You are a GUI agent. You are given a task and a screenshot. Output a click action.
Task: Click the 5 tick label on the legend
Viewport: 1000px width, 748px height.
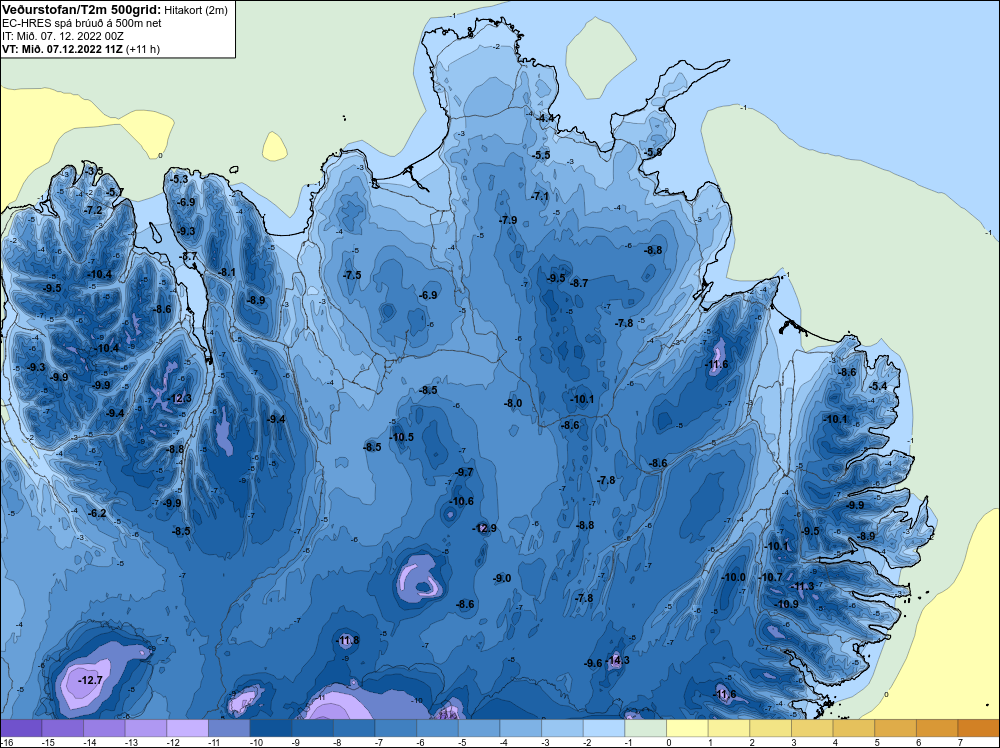click(x=878, y=743)
